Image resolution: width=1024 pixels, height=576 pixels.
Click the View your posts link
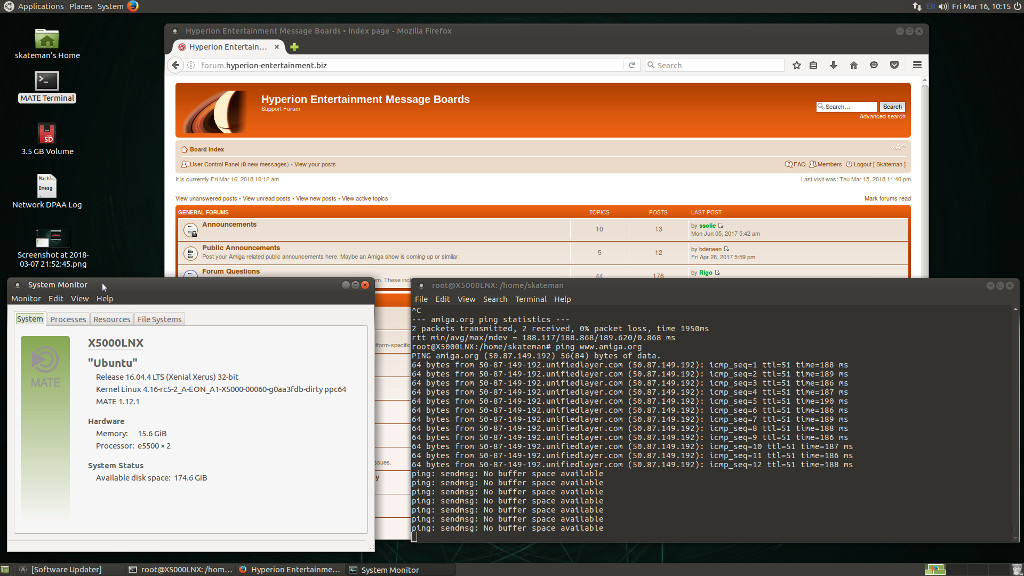[x=315, y=165]
